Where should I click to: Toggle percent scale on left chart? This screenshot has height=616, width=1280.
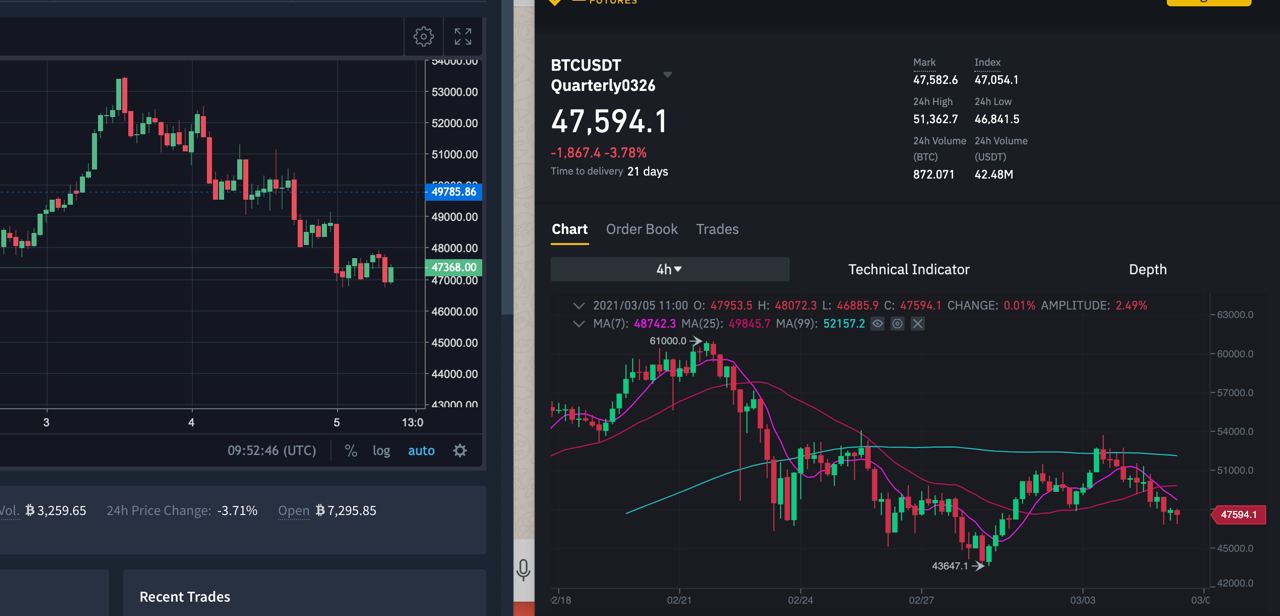click(x=351, y=451)
